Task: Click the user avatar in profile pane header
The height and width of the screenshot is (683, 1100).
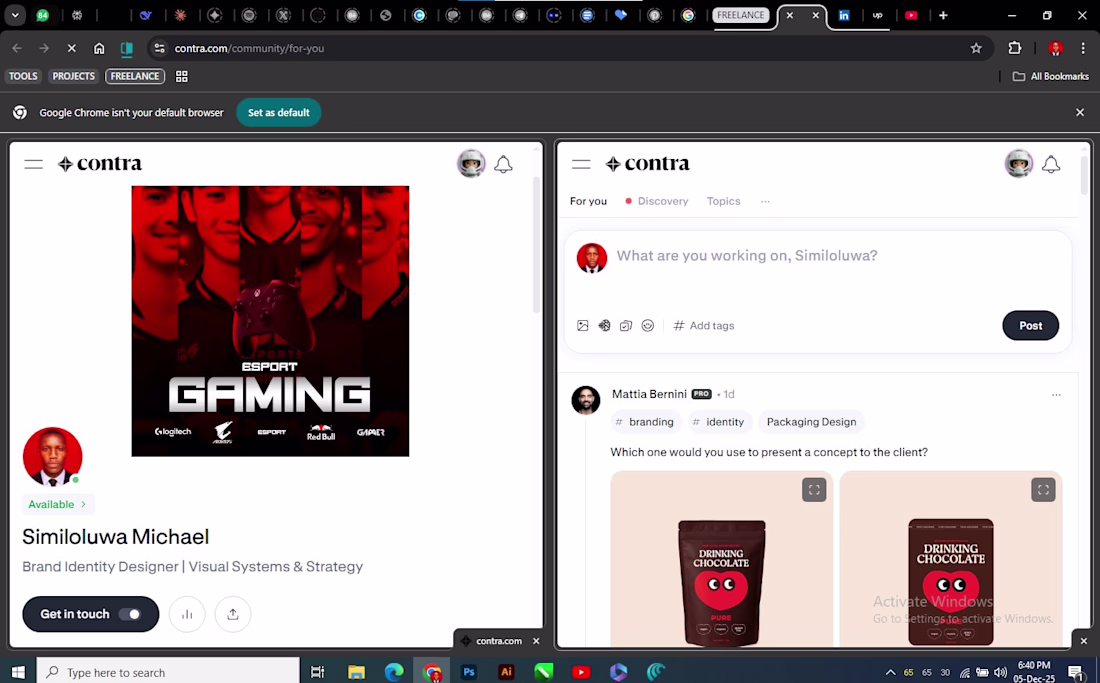Action: (471, 164)
